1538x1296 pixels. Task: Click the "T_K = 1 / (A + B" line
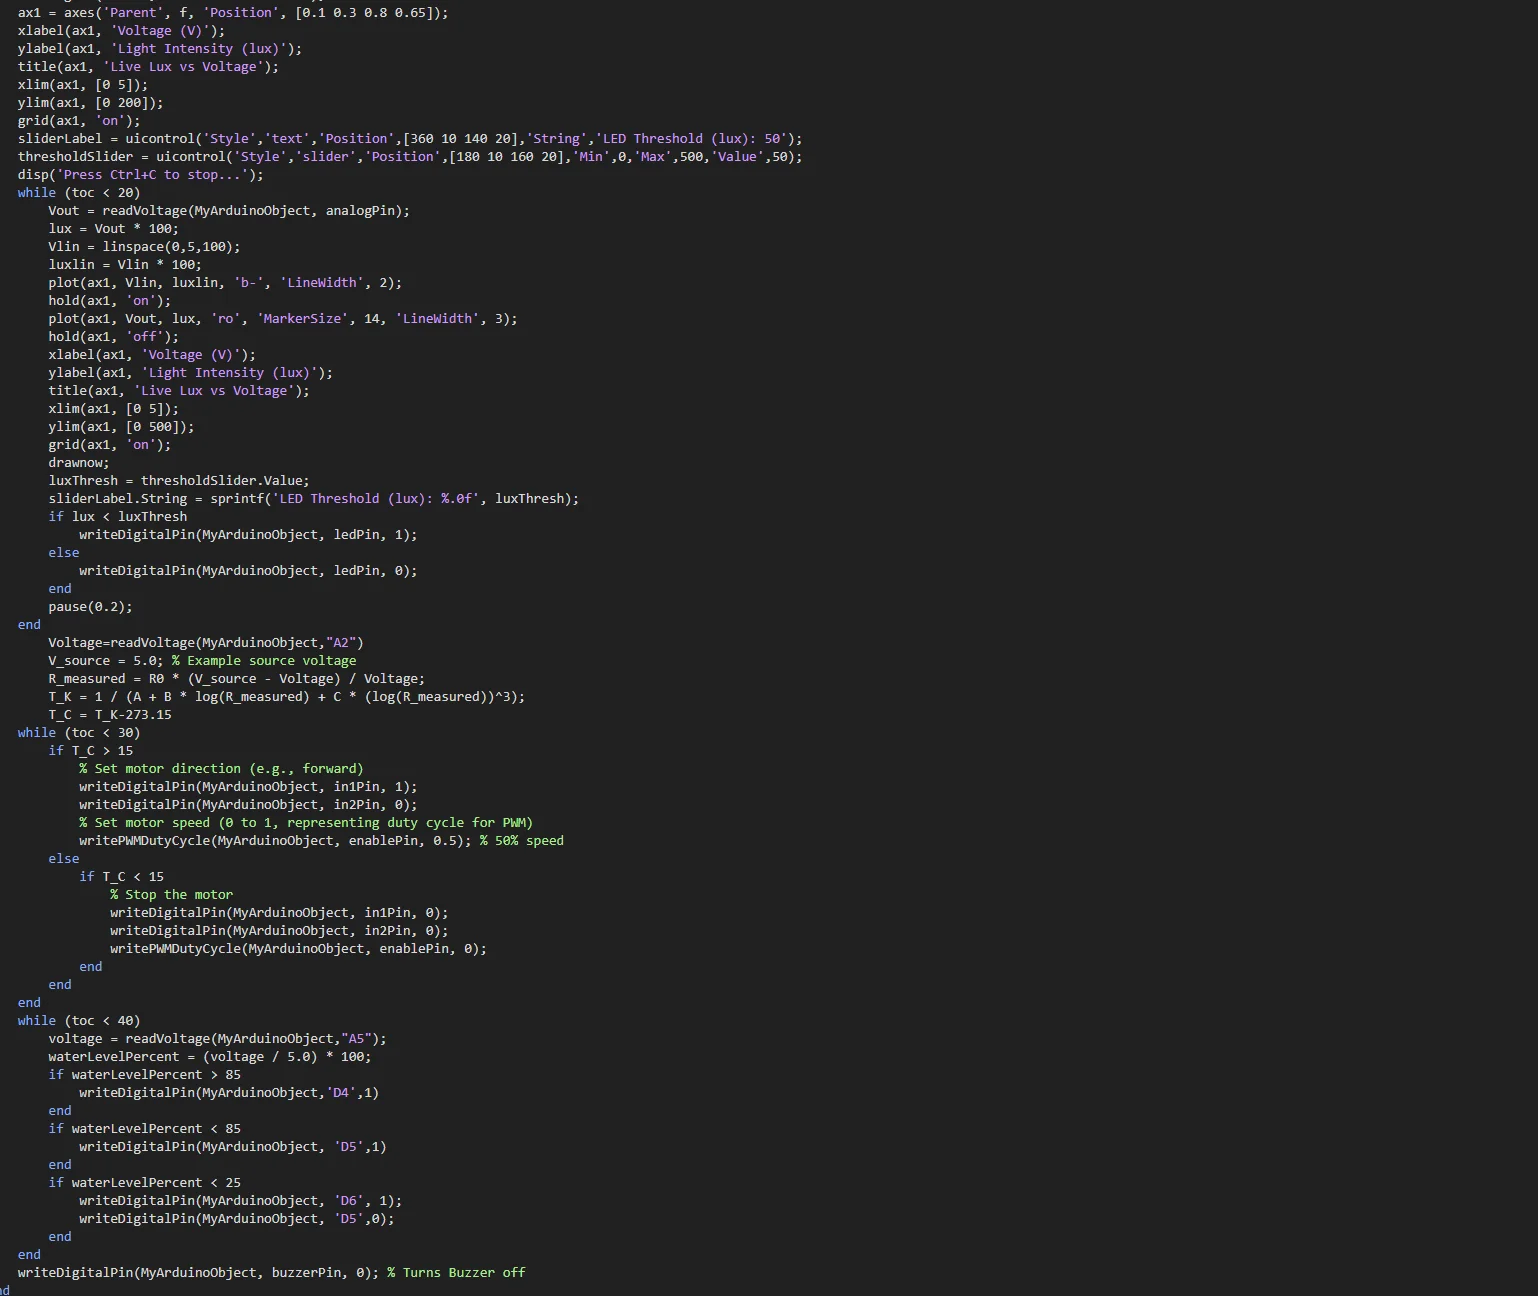[287, 697]
